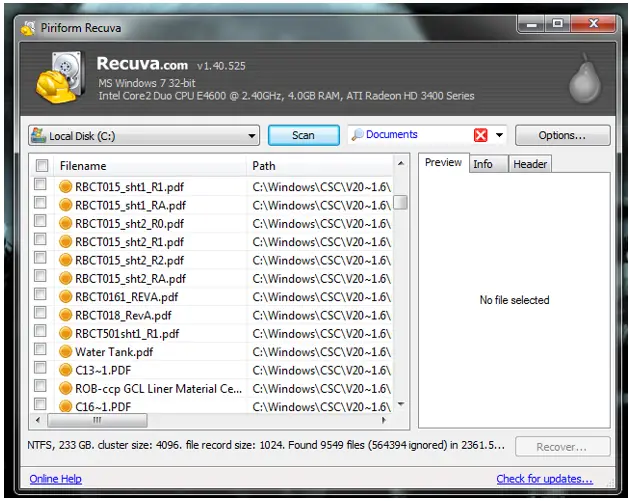Sort by the Path column header
The image size is (629, 501).
(x=320, y=166)
